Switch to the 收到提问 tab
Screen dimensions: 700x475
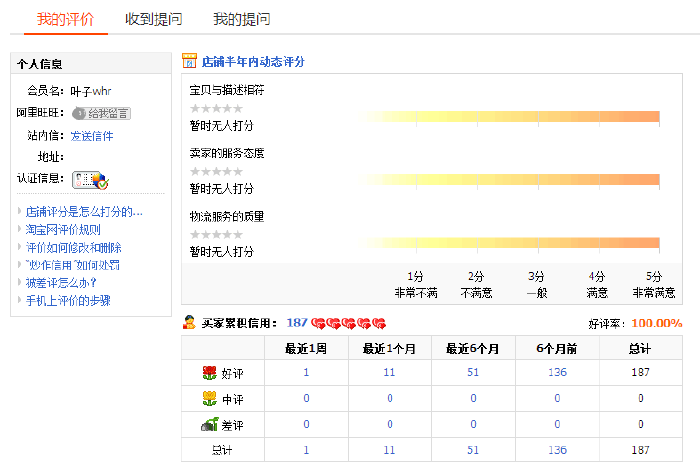tap(154, 19)
